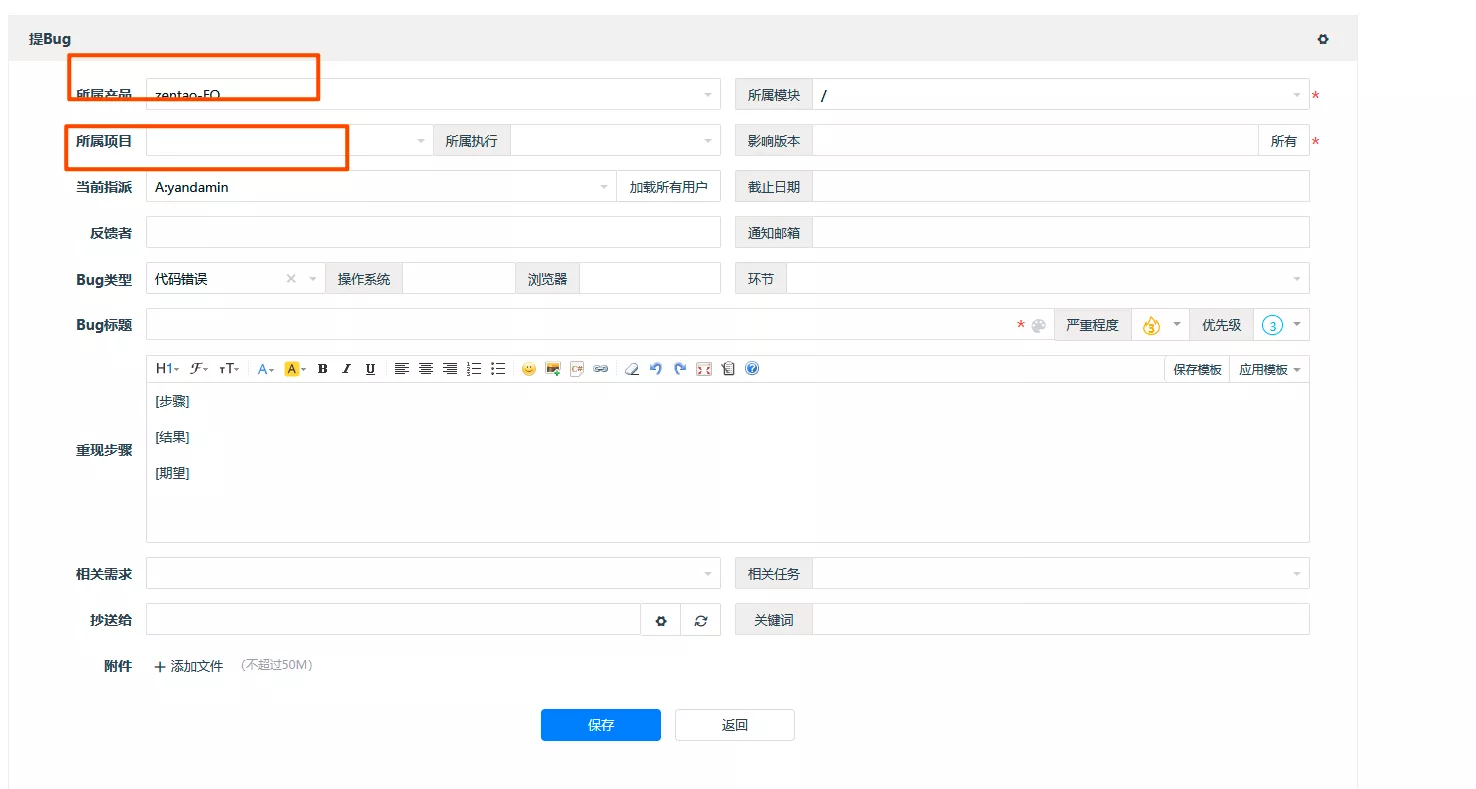
Task: Open the 所属项目 dropdown
Action: click(x=290, y=141)
